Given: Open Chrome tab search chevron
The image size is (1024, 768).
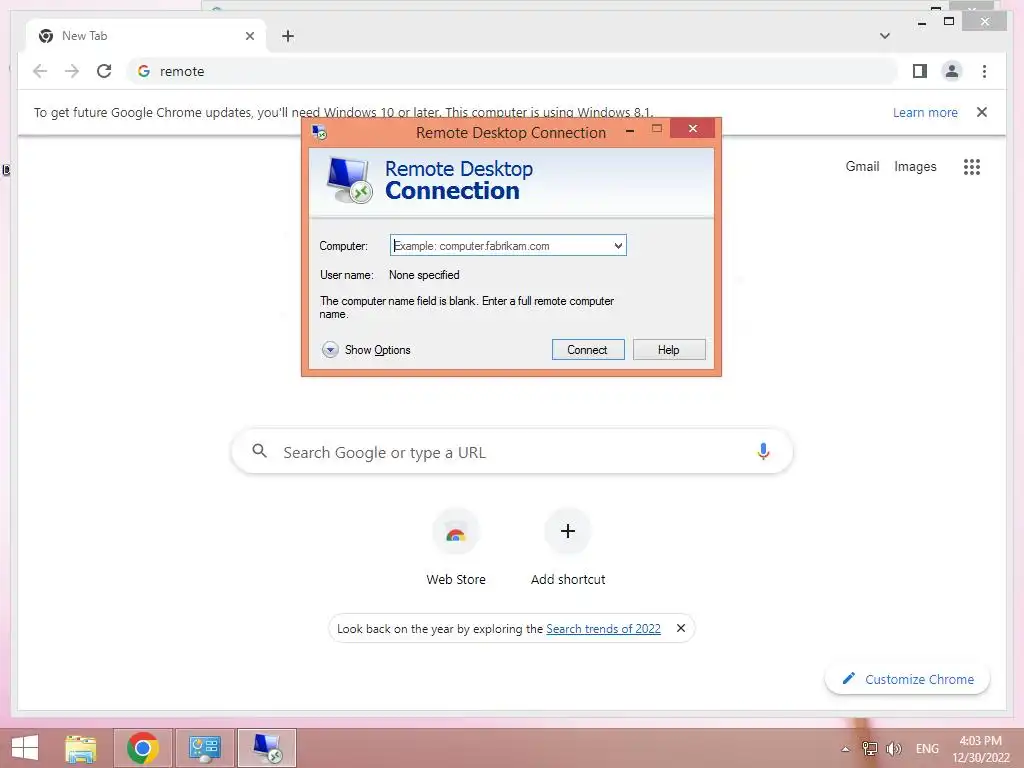Looking at the screenshot, I should (x=884, y=36).
